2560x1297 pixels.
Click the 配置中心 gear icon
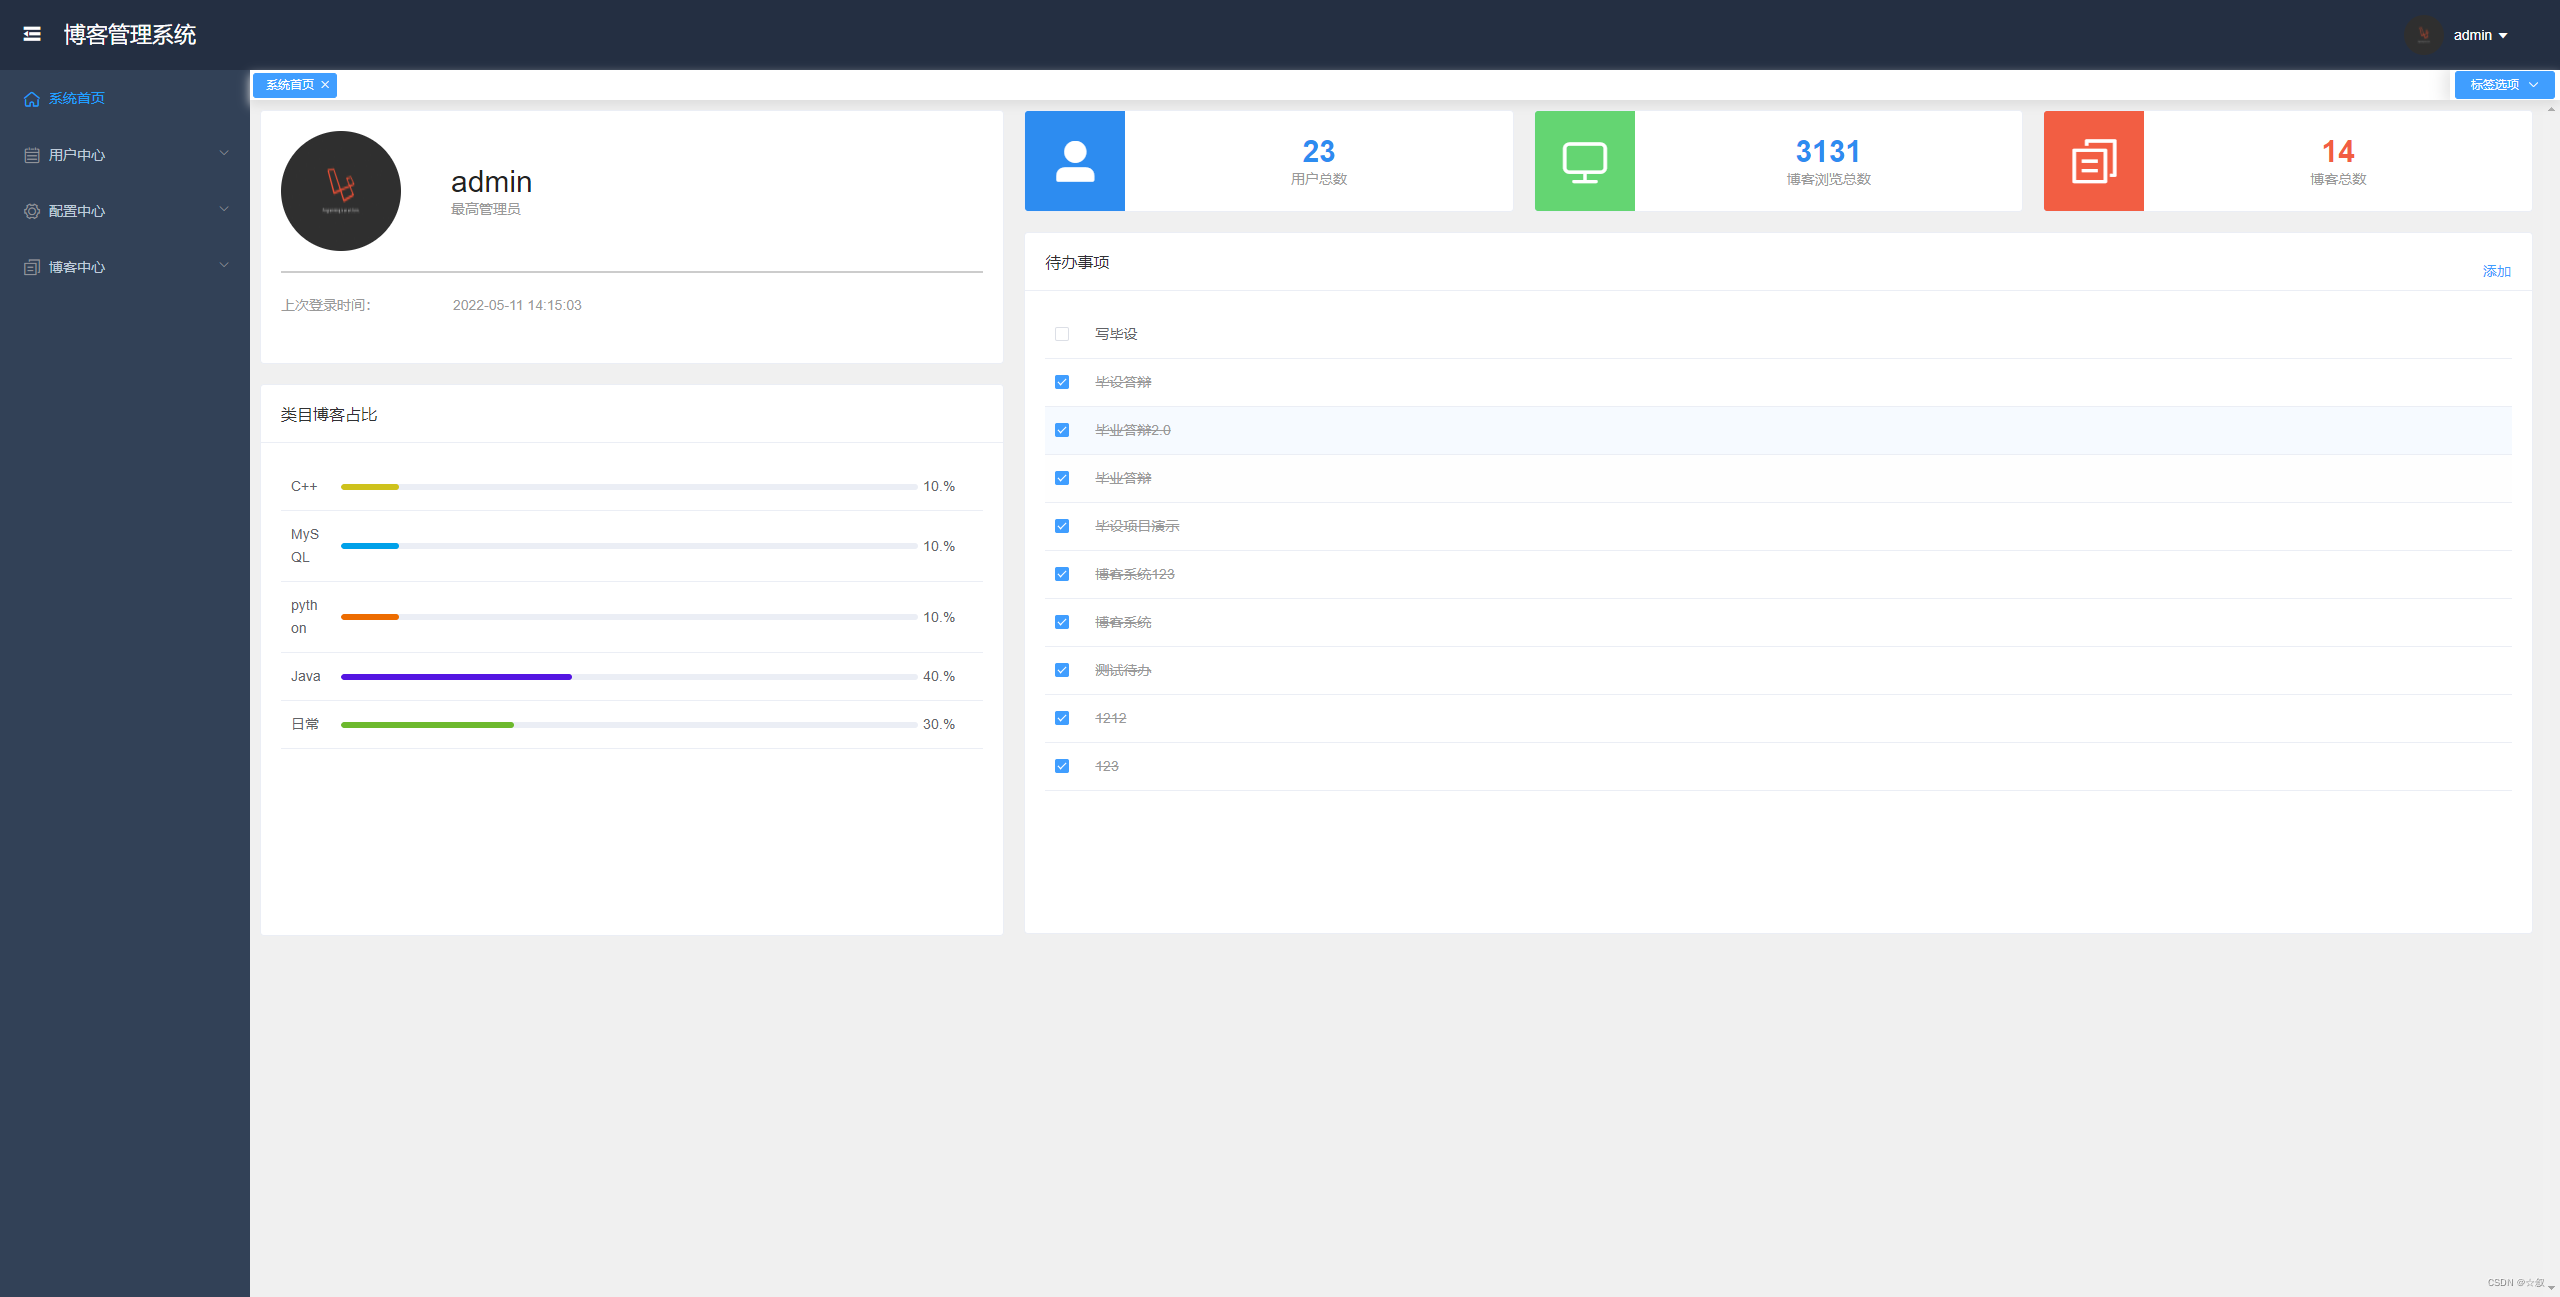coord(32,211)
